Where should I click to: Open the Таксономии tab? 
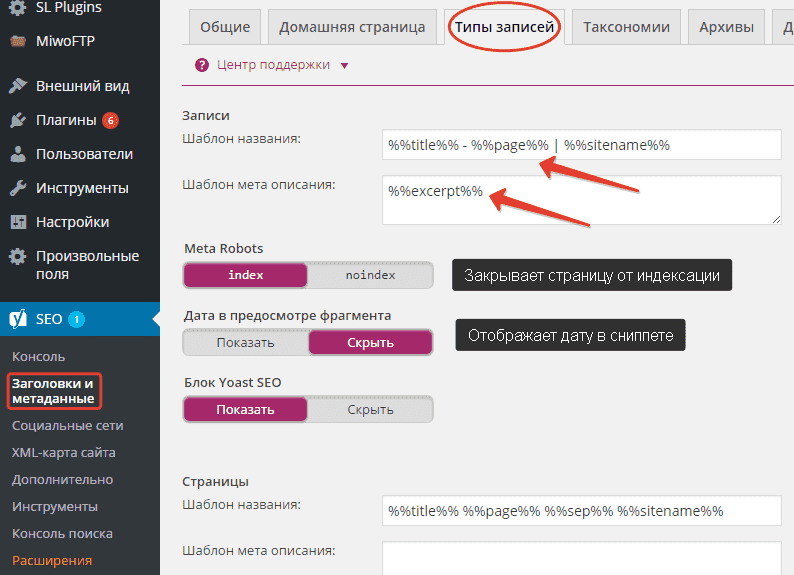626,27
